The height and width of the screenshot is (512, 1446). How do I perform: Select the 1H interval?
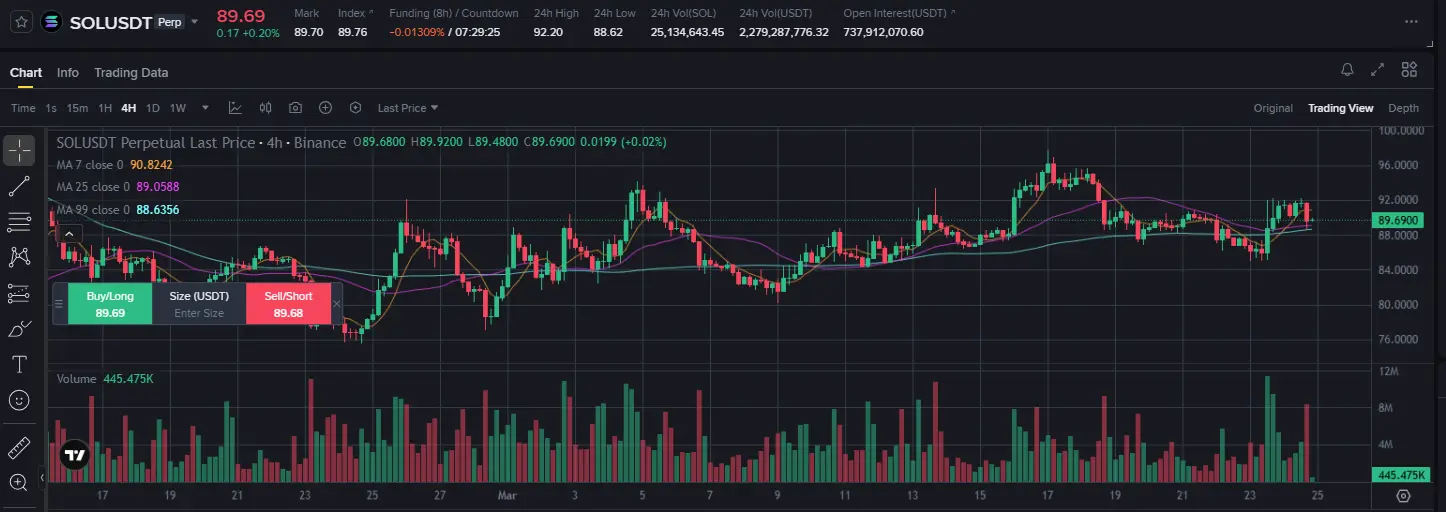[105, 108]
